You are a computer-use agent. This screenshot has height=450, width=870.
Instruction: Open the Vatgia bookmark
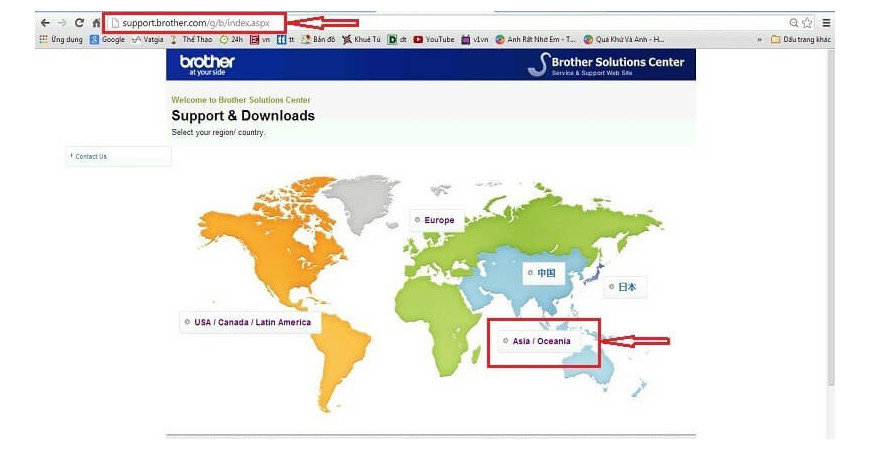point(148,39)
